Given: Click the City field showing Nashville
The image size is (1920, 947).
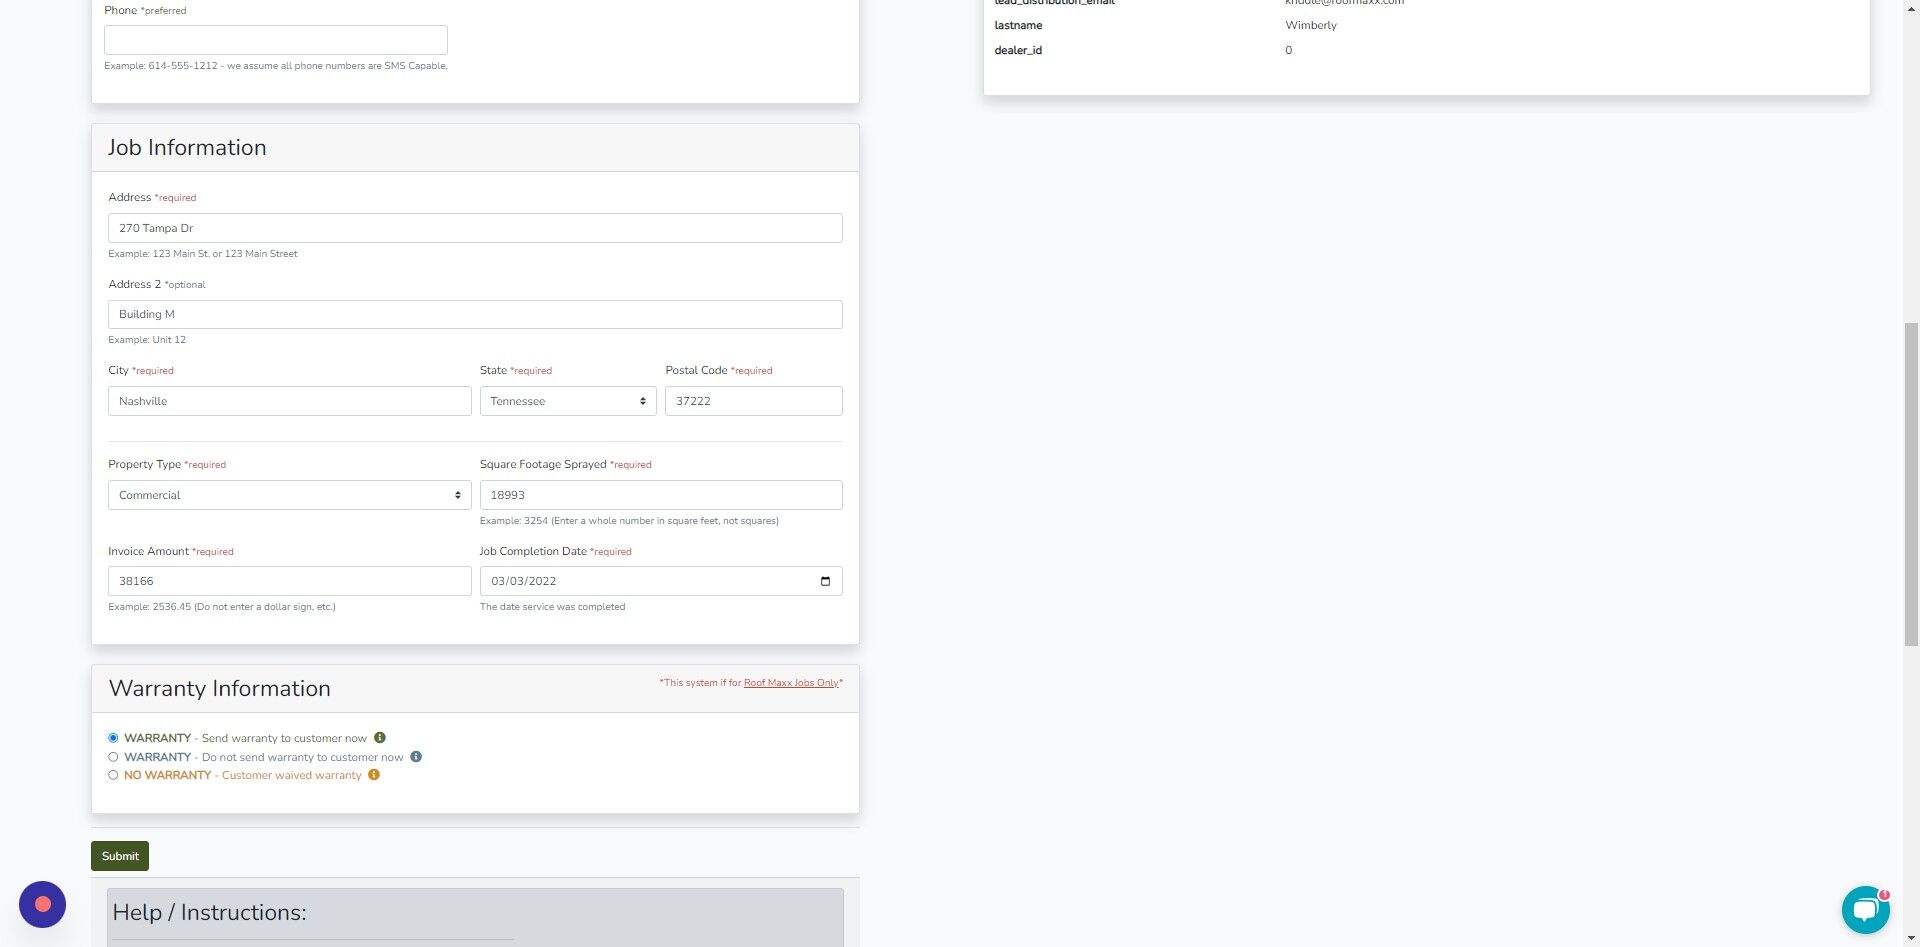Looking at the screenshot, I should pos(290,401).
